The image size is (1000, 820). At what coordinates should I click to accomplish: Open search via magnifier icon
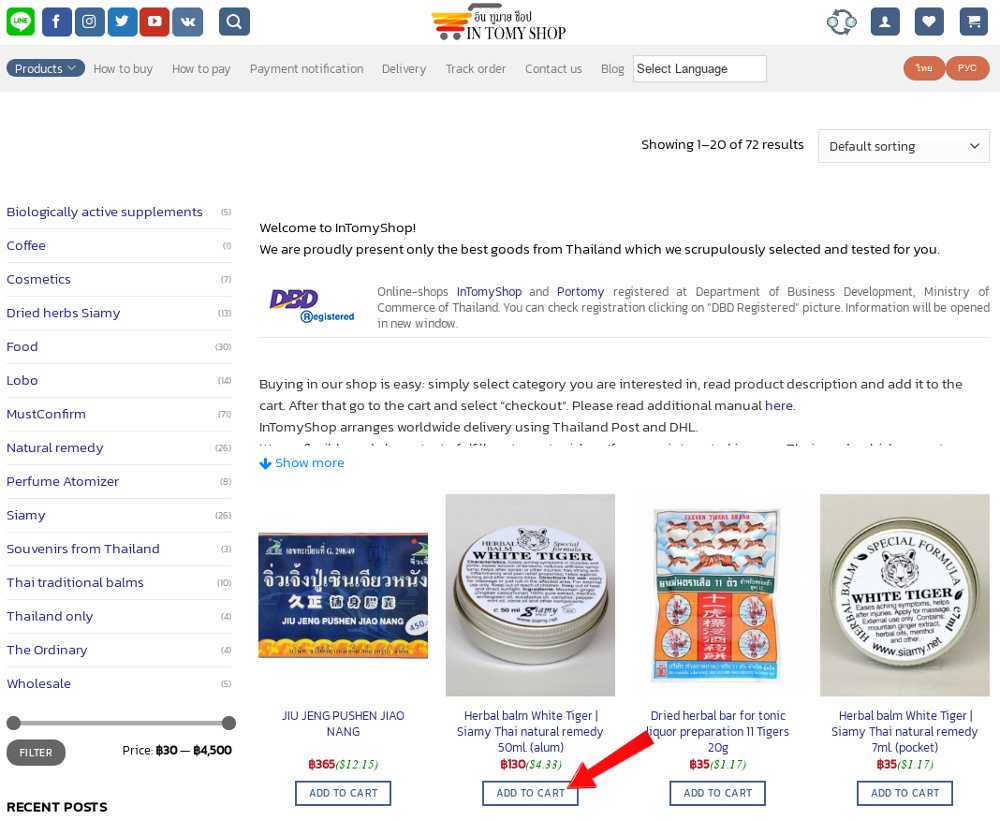[x=234, y=22]
